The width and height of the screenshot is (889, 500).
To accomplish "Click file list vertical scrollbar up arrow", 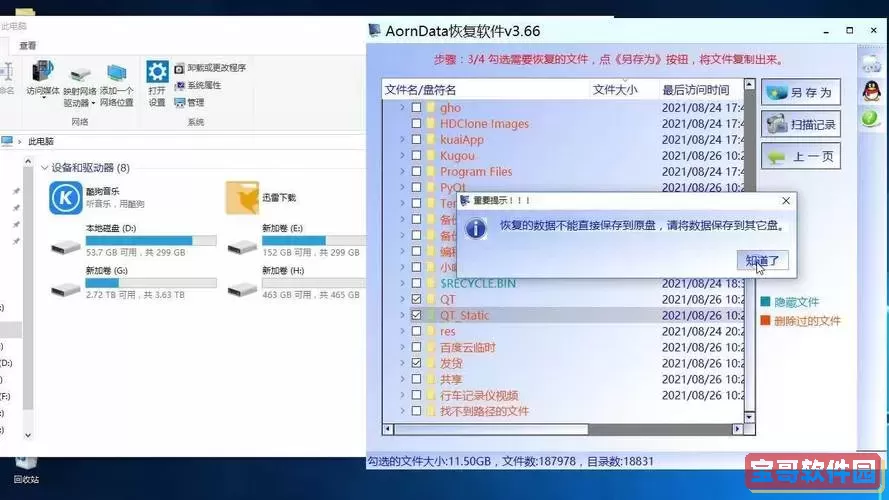I will (750, 84).
